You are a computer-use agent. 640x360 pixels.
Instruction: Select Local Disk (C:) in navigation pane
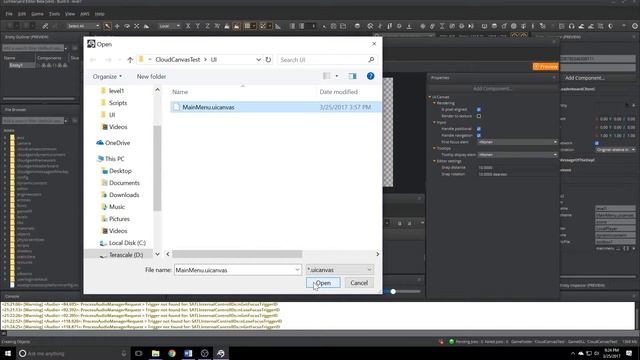(x=127, y=243)
